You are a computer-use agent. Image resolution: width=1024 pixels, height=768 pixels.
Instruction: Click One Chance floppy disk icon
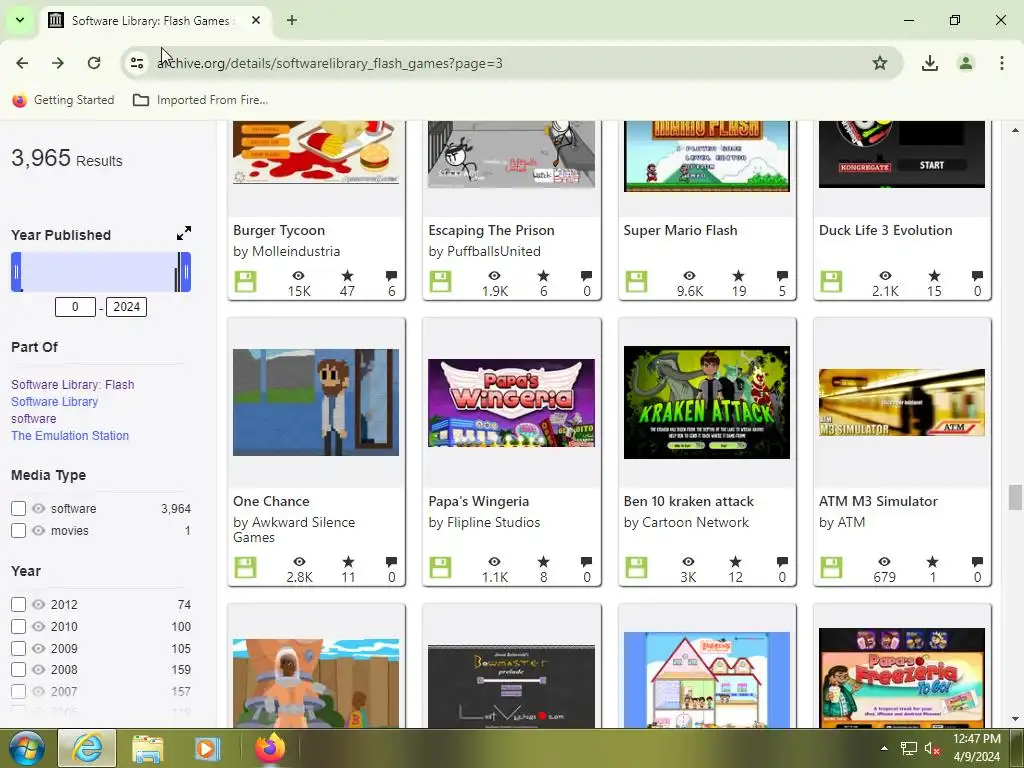pos(246,568)
